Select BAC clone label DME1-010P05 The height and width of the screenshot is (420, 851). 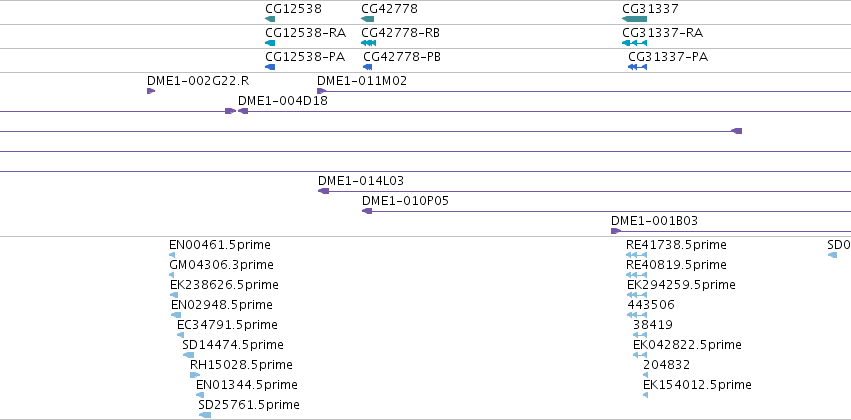[x=405, y=201]
